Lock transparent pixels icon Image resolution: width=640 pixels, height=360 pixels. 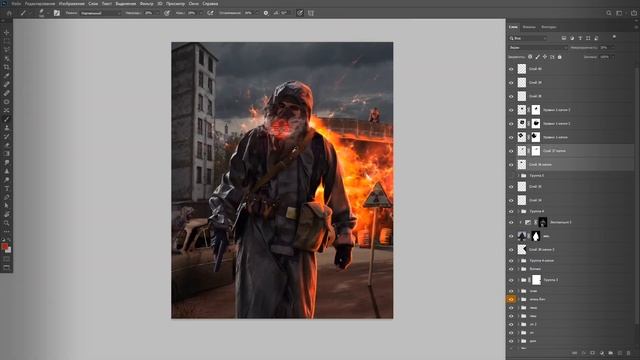[x=530, y=57]
